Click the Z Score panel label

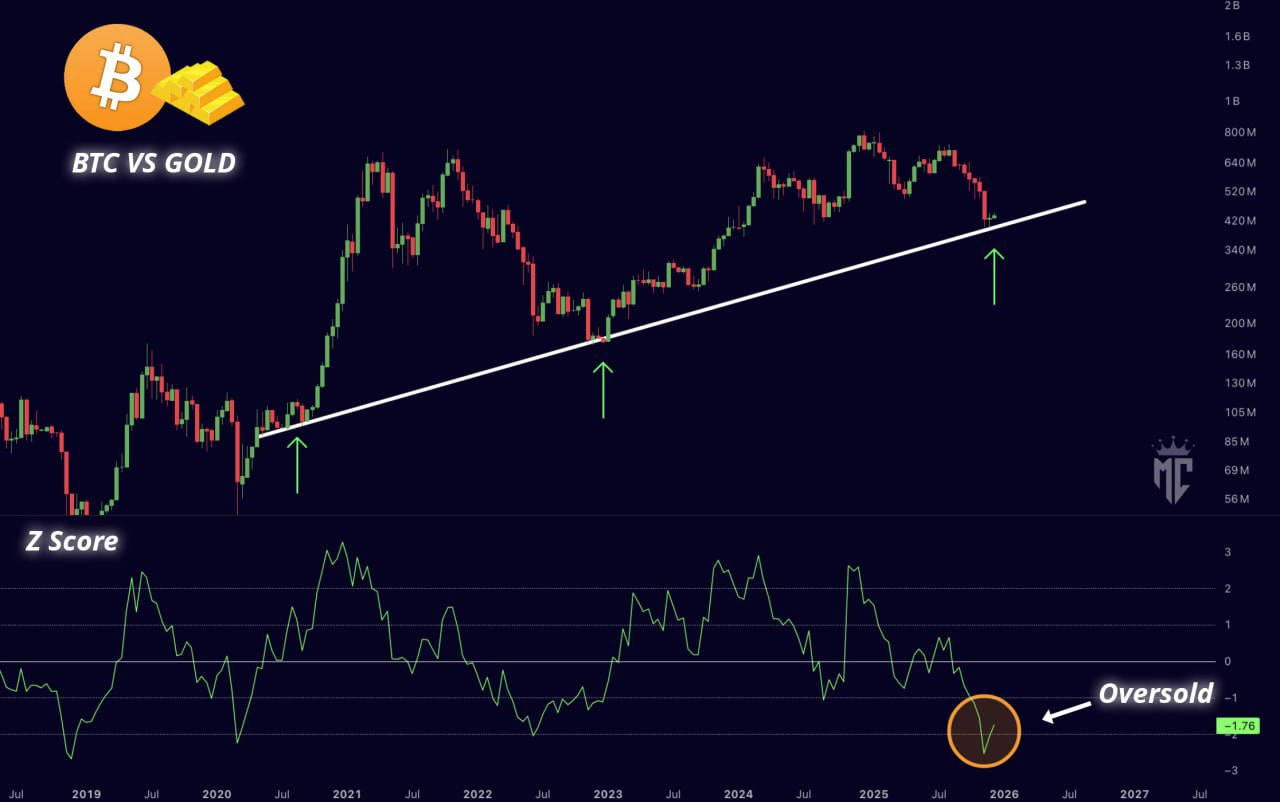(x=71, y=542)
